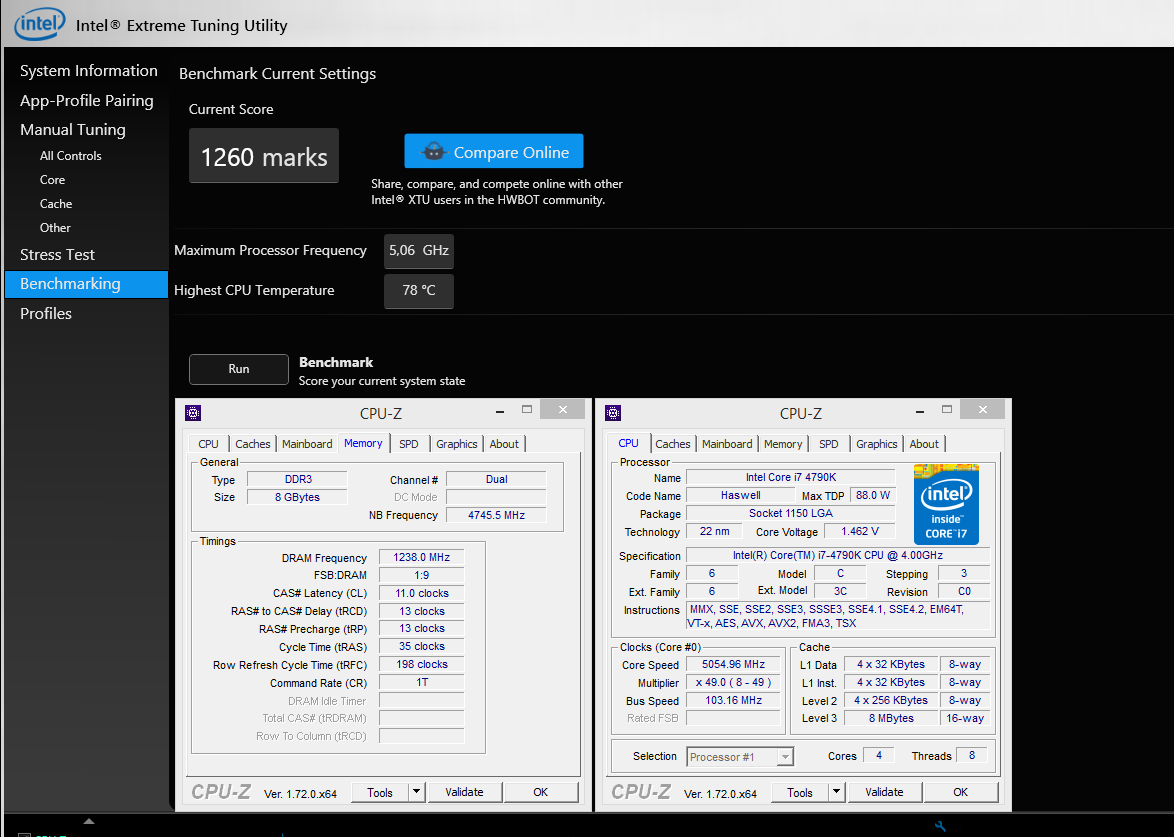The width and height of the screenshot is (1174, 837).
Task: Open Cache tuning sub-item
Action: point(56,204)
